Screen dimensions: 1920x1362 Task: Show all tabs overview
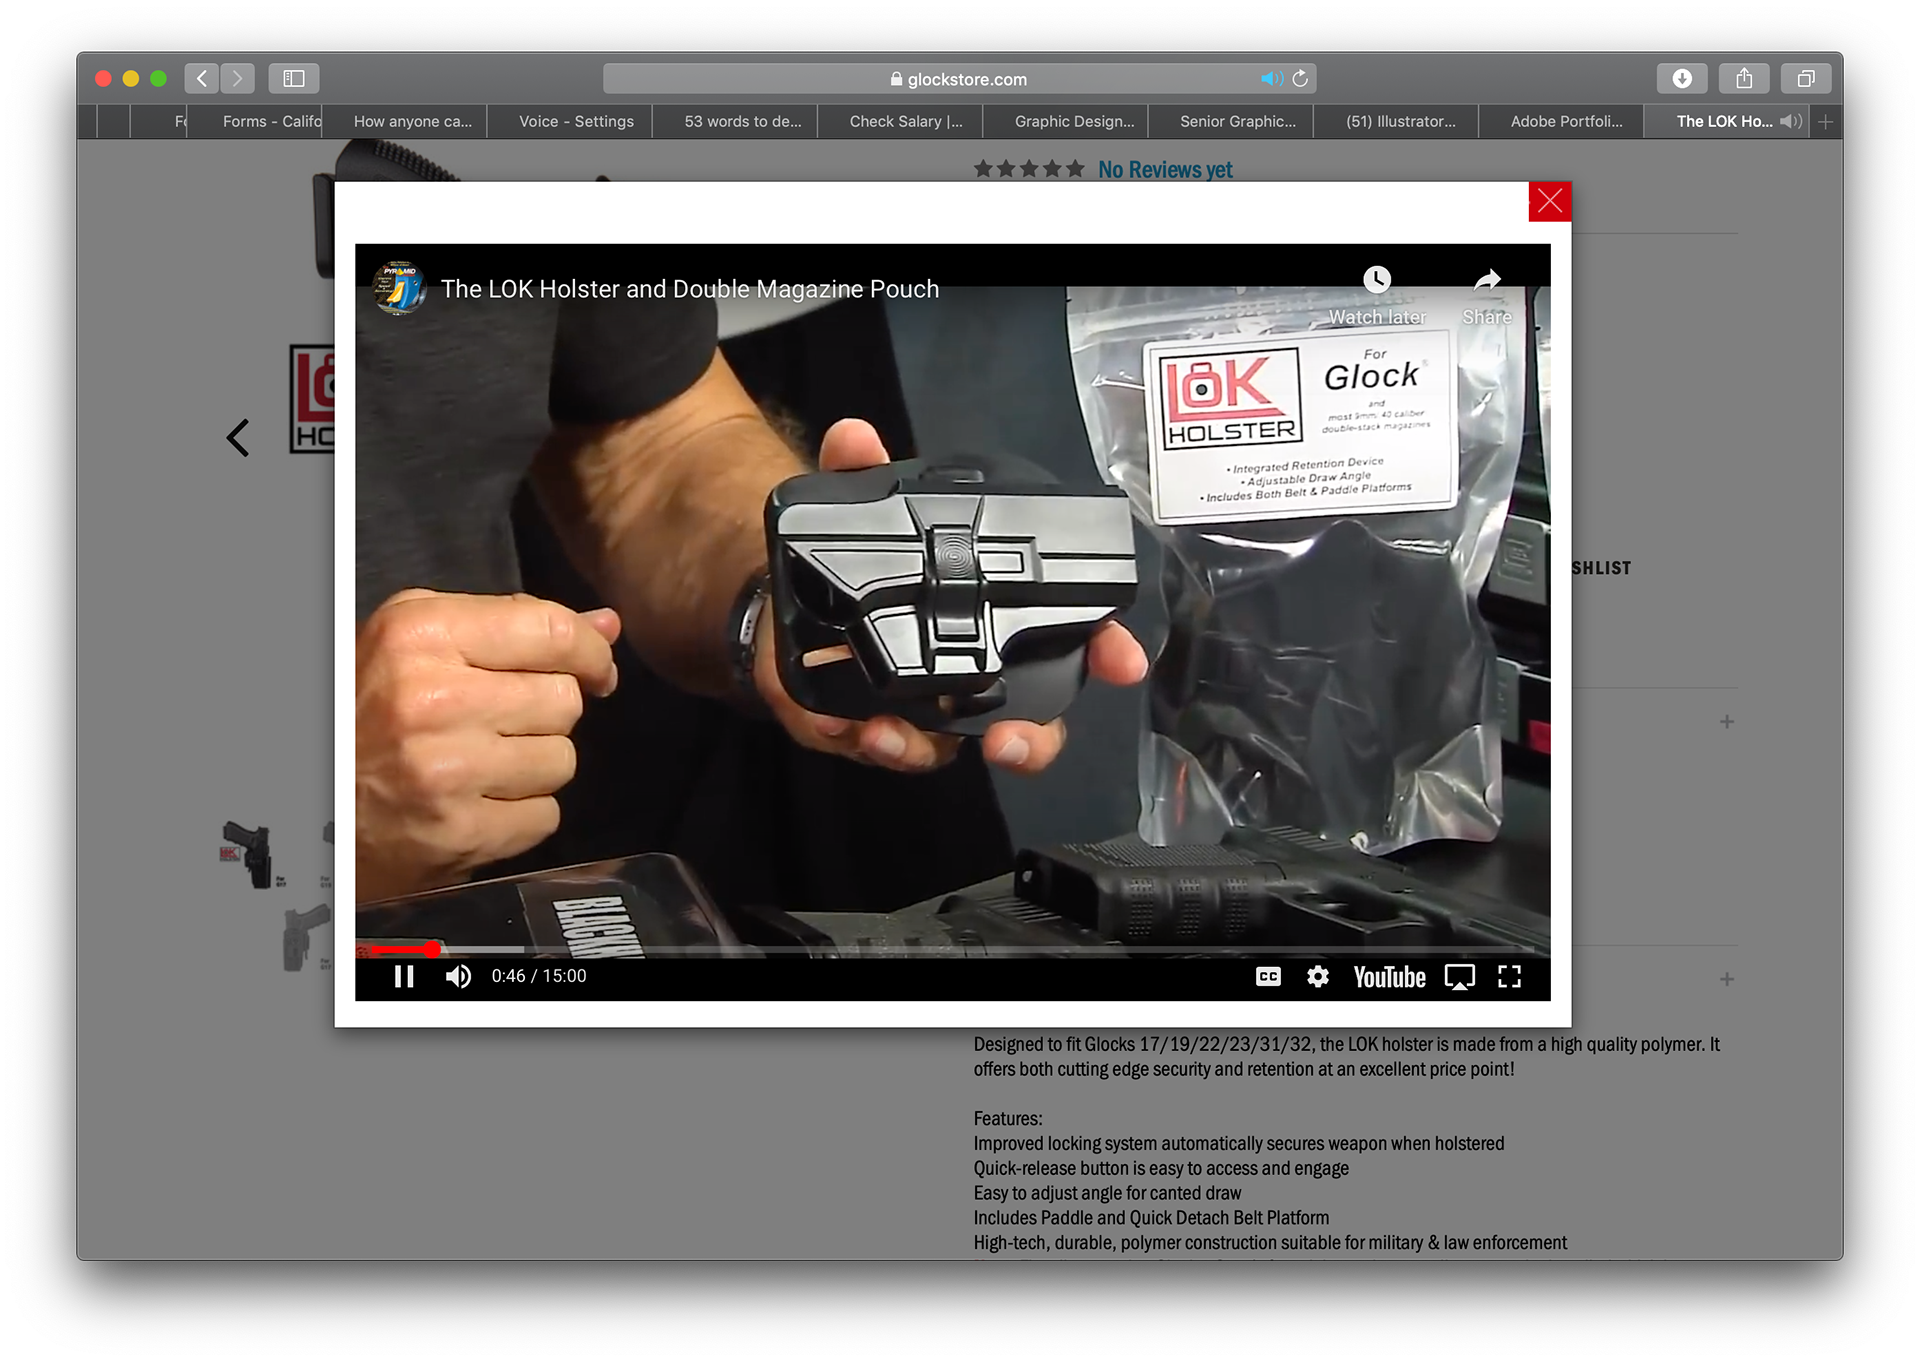tap(1806, 78)
